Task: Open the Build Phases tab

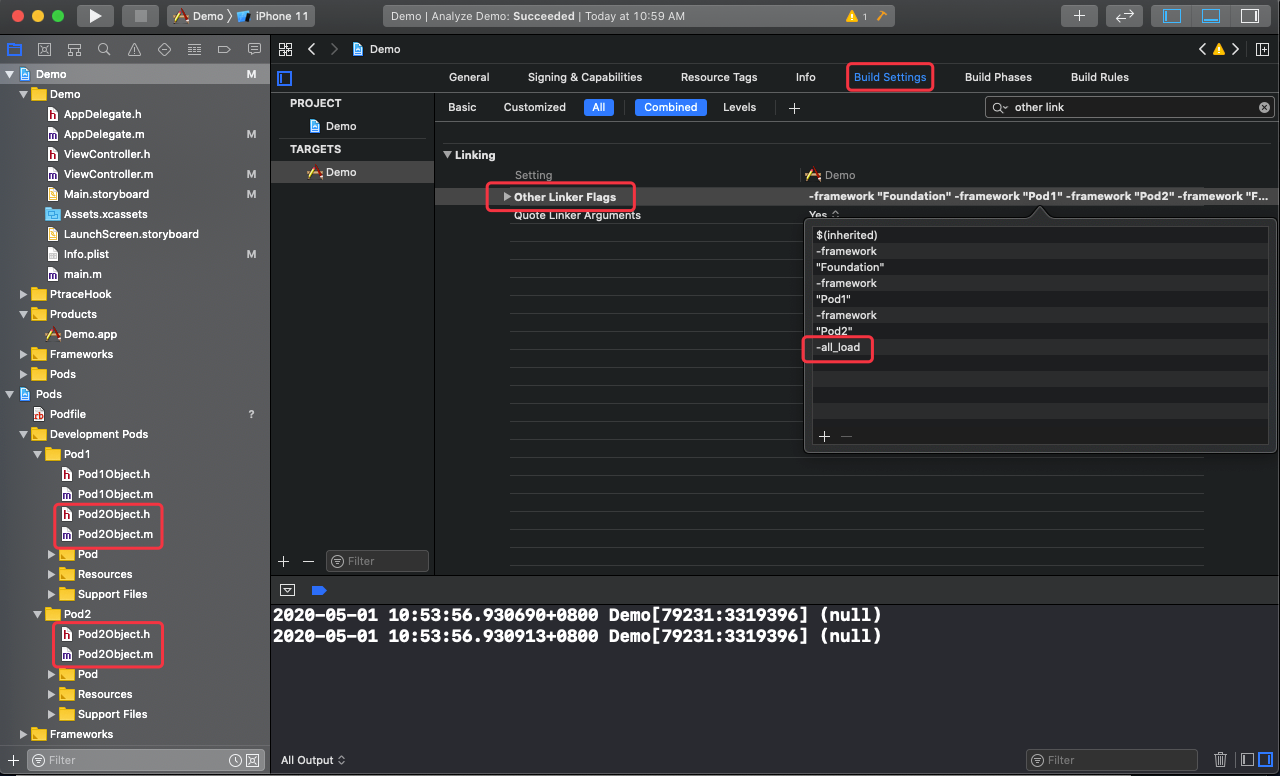Action: coord(998,77)
